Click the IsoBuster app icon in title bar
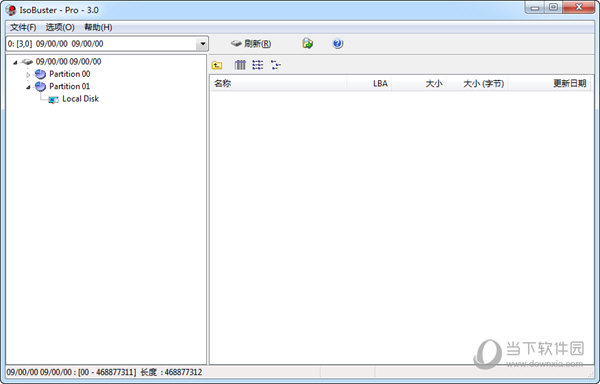 11,10
